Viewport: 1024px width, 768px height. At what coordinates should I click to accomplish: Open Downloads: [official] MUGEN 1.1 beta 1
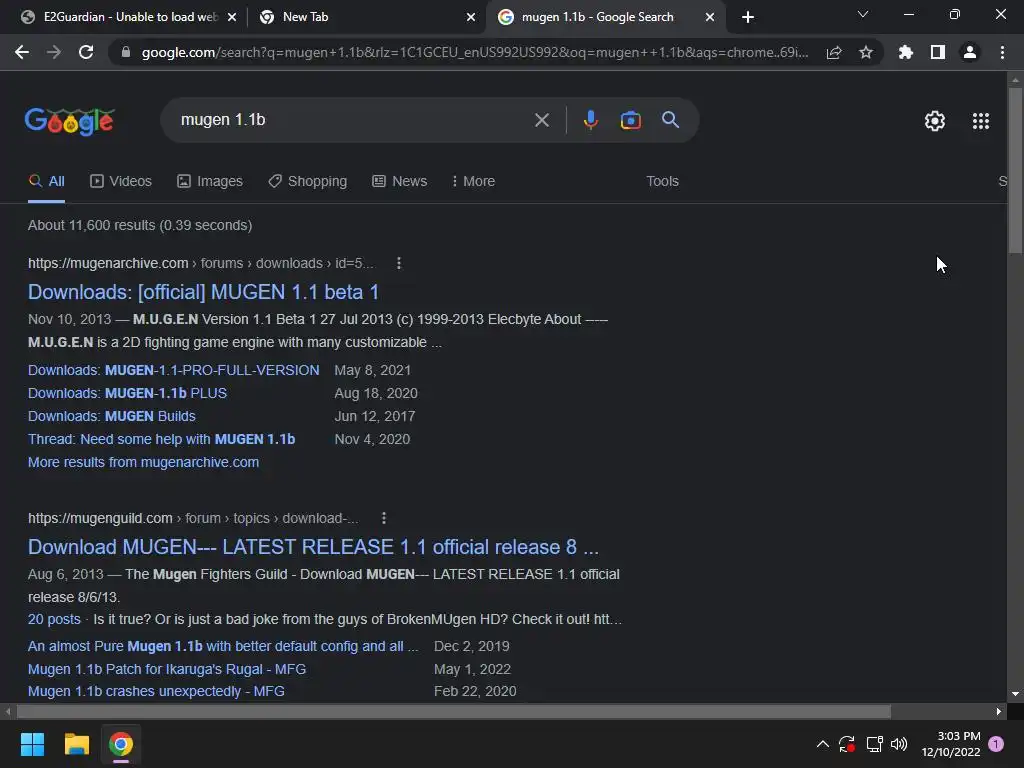click(x=203, y=292)
